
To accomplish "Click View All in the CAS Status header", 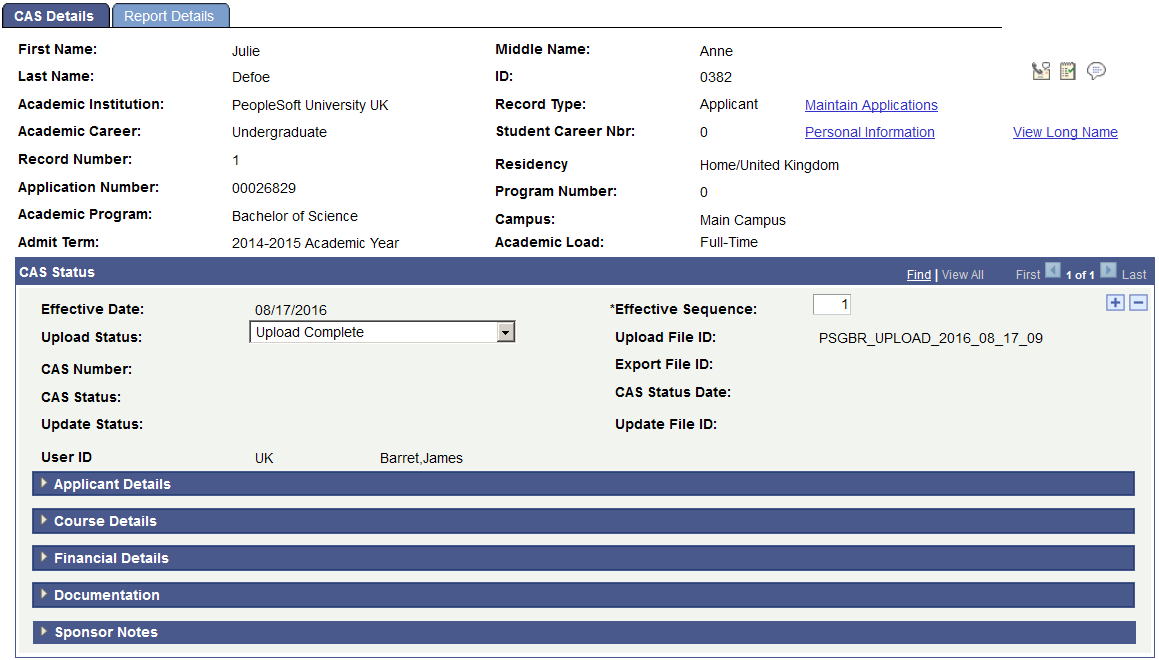I will click(x=962, y=274).
